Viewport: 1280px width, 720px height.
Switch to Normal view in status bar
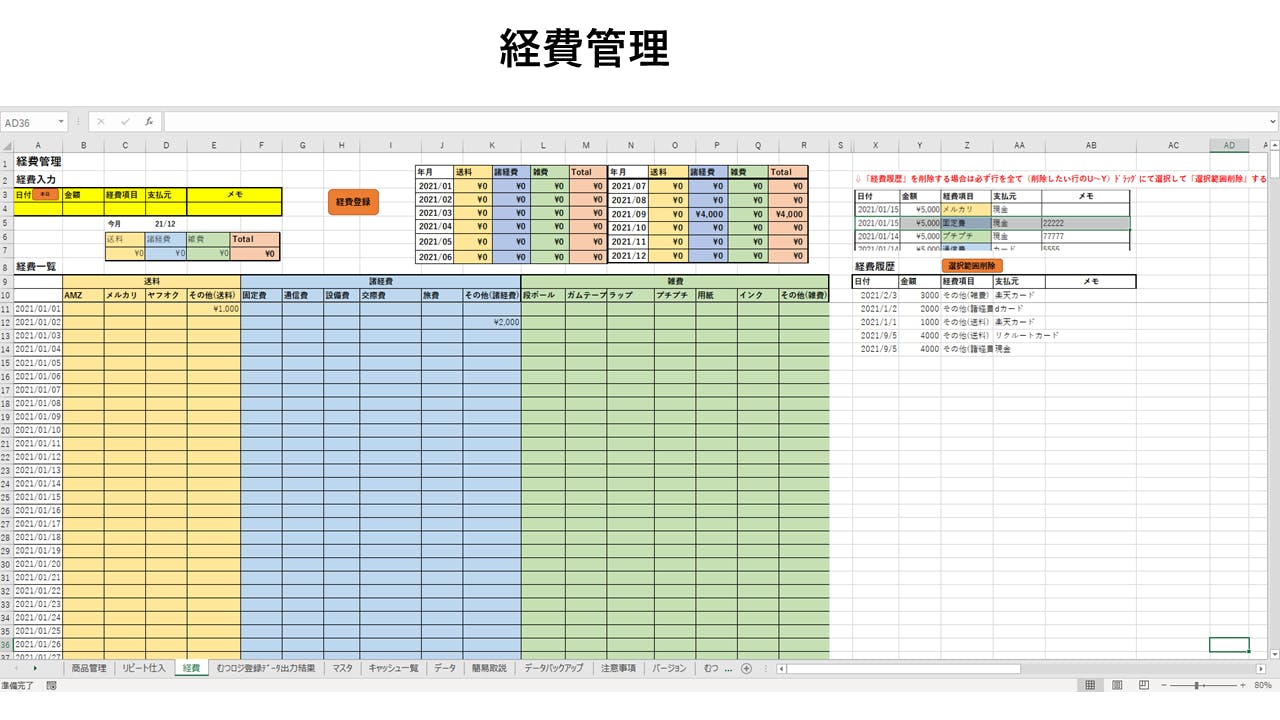click(1091, 686)
